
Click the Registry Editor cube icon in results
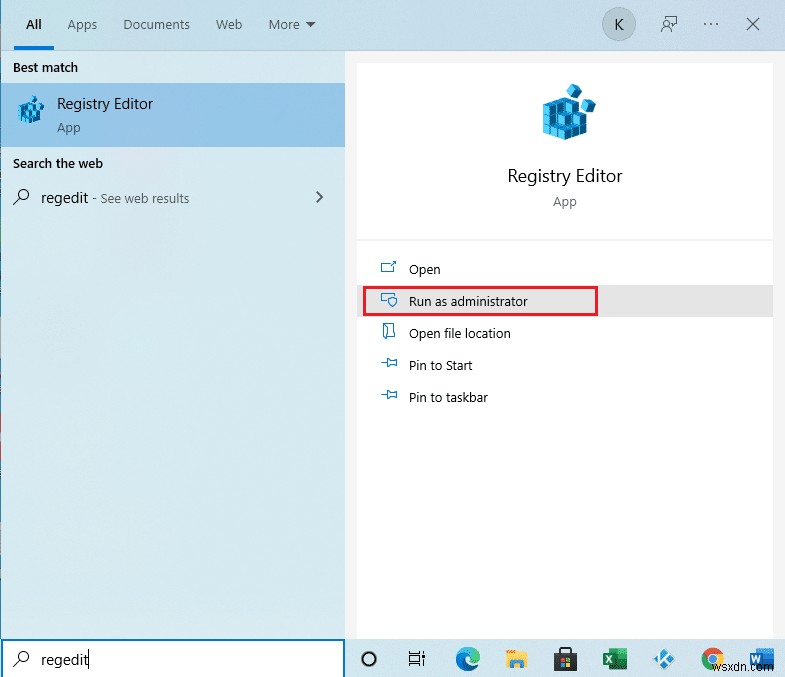[x=31, y=110]
